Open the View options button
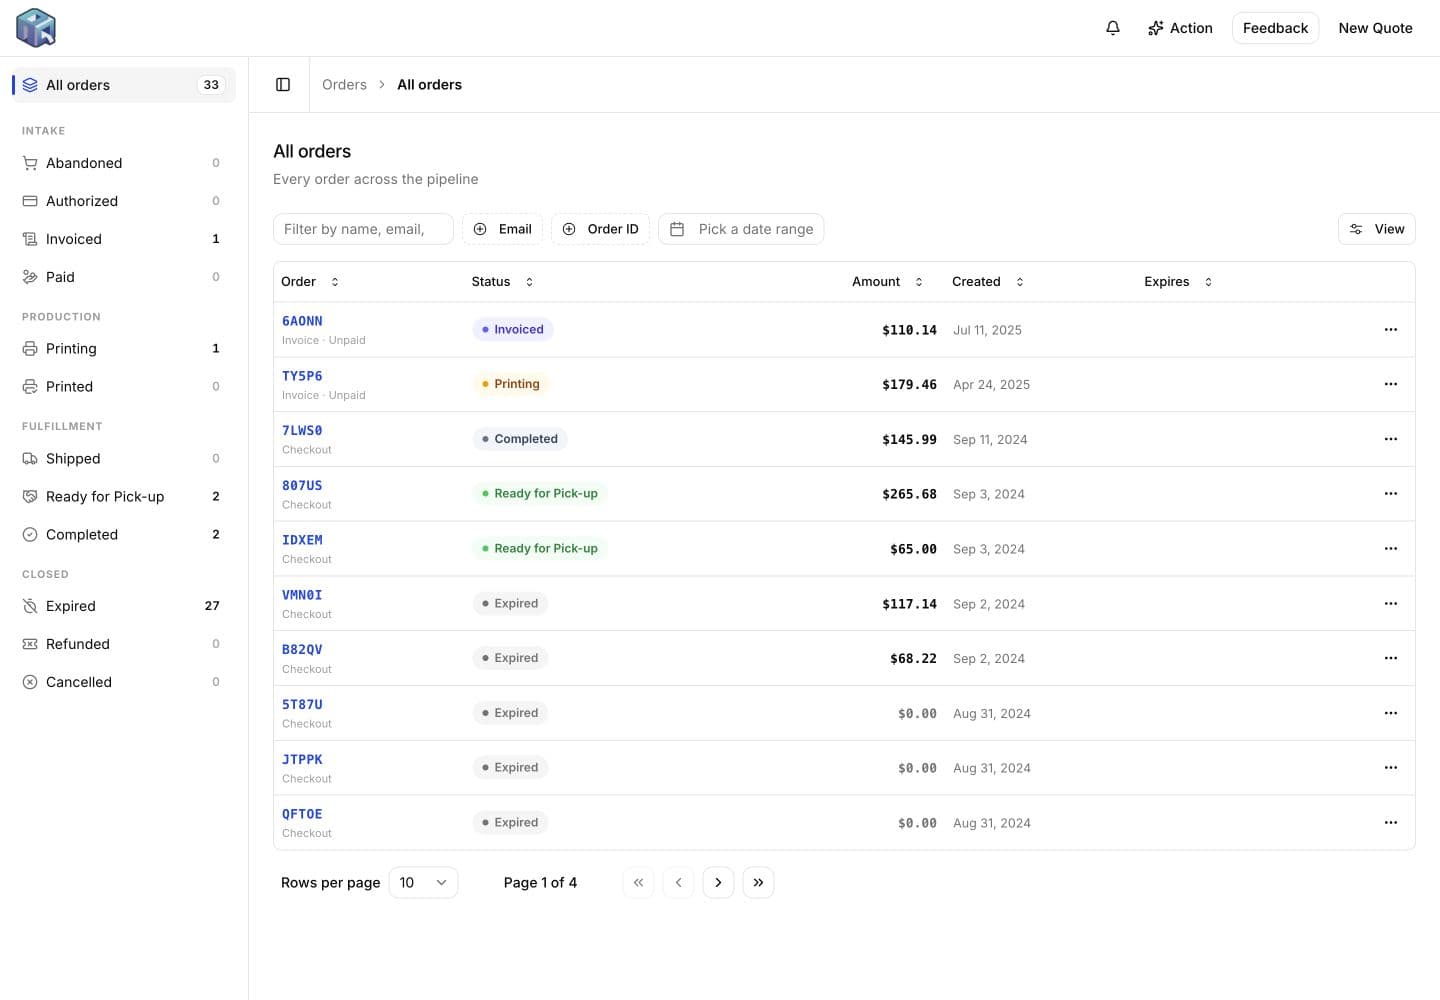This screenshot has width=1440, height=1000. [x=1376, y=229]
